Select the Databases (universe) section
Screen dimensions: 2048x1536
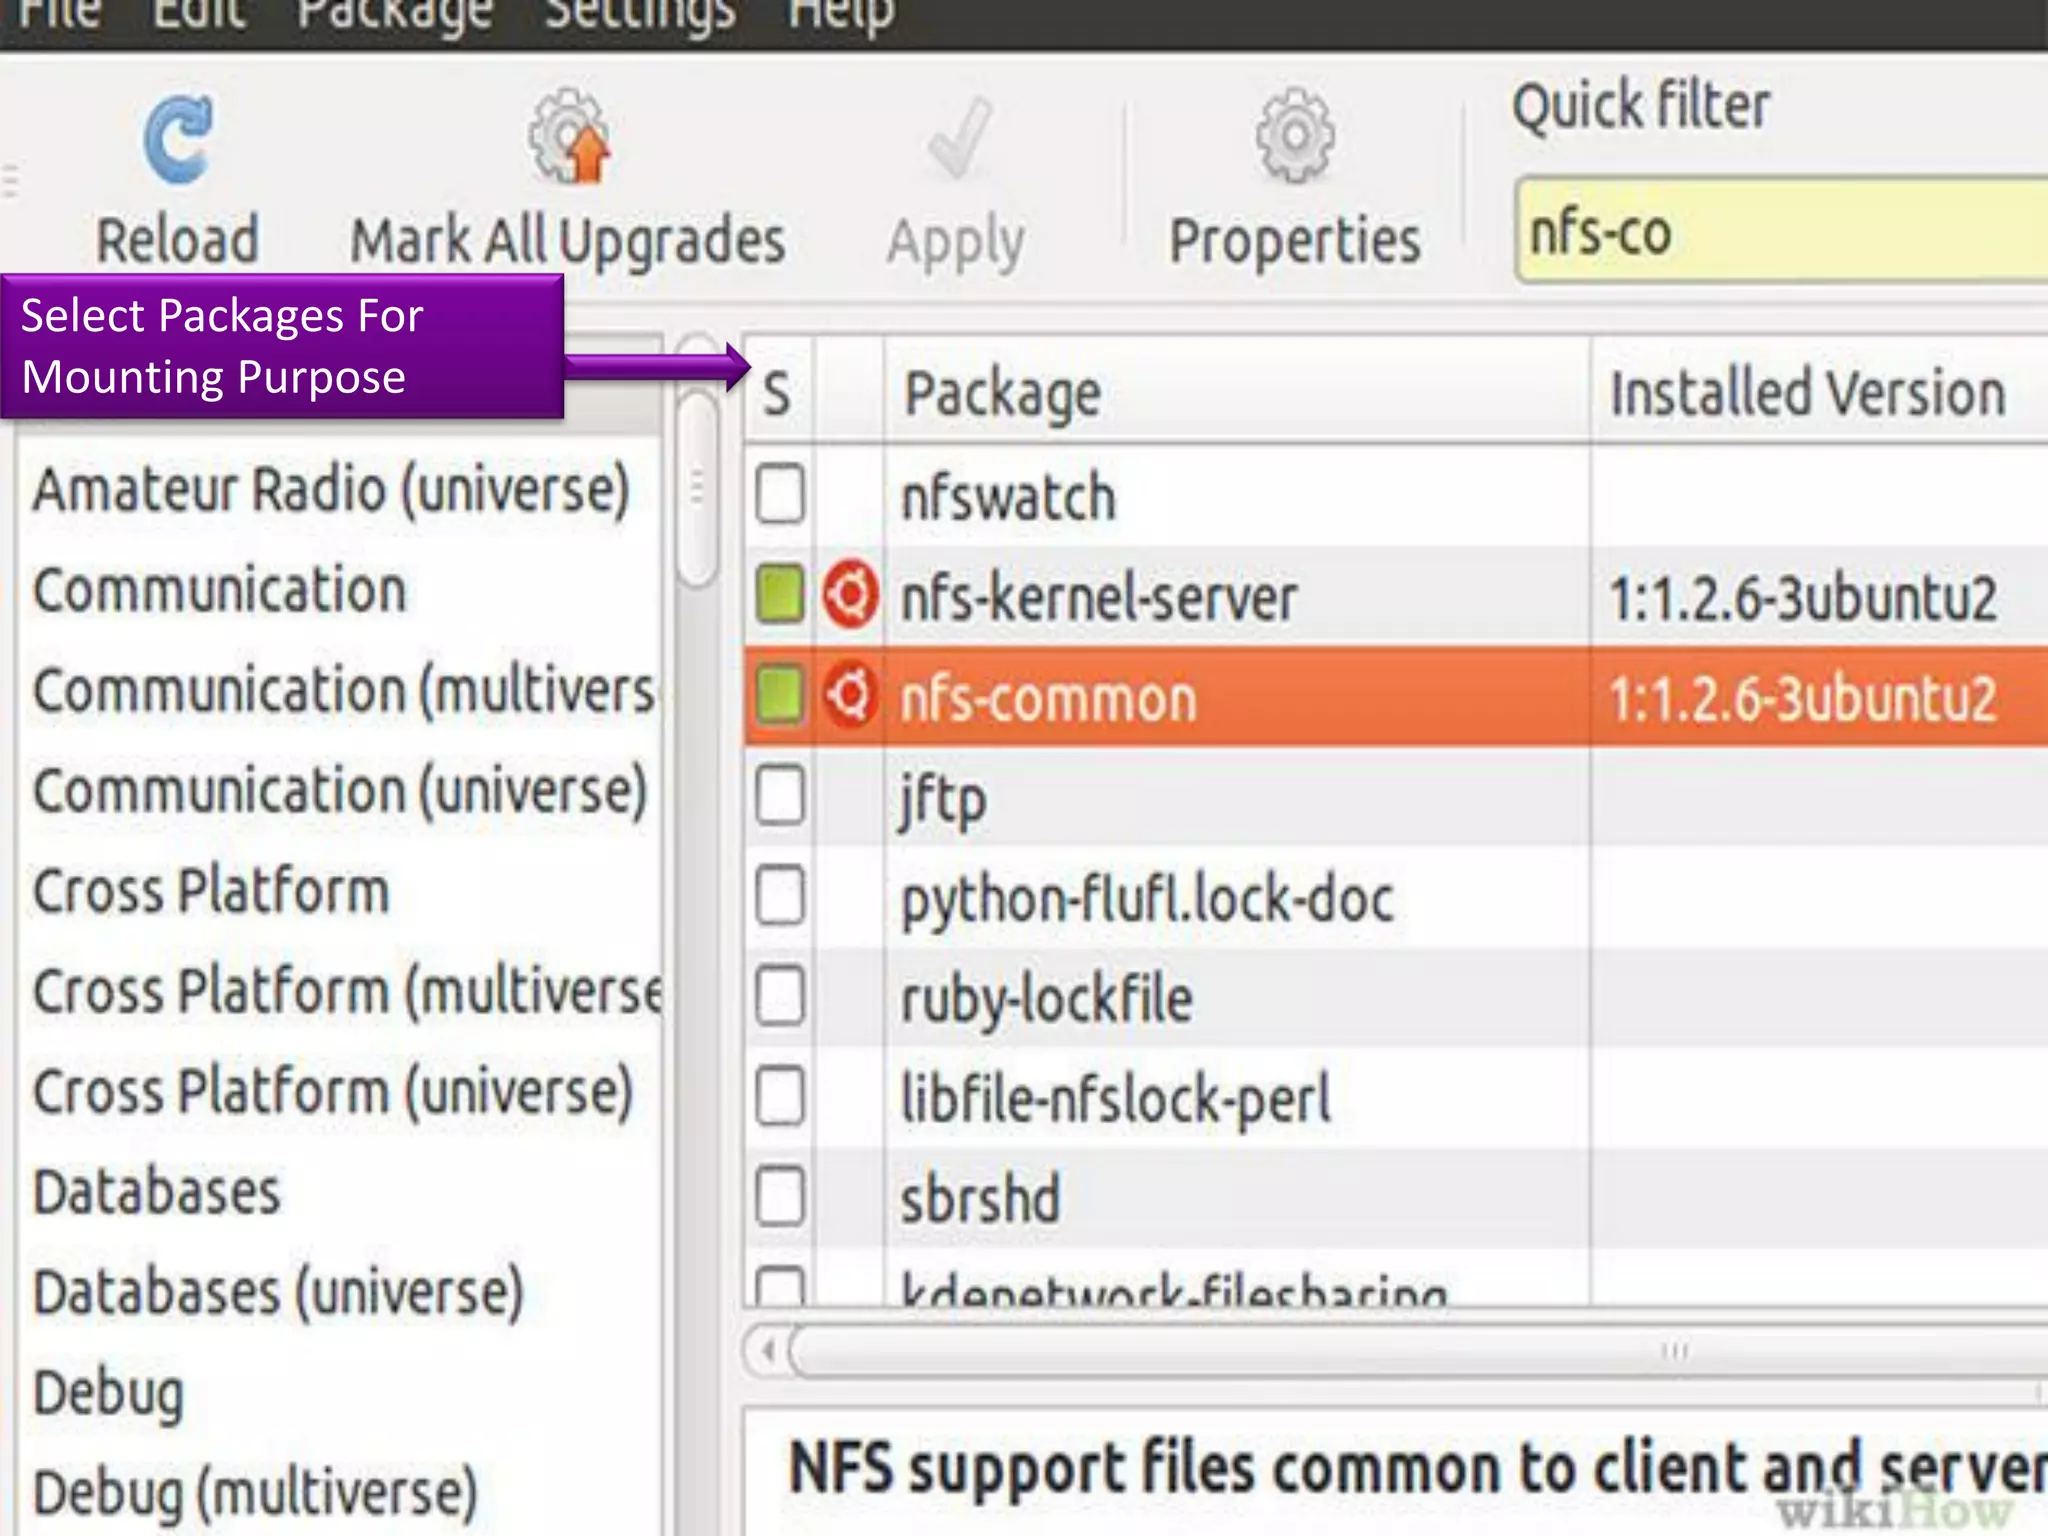click(278, 1293)
